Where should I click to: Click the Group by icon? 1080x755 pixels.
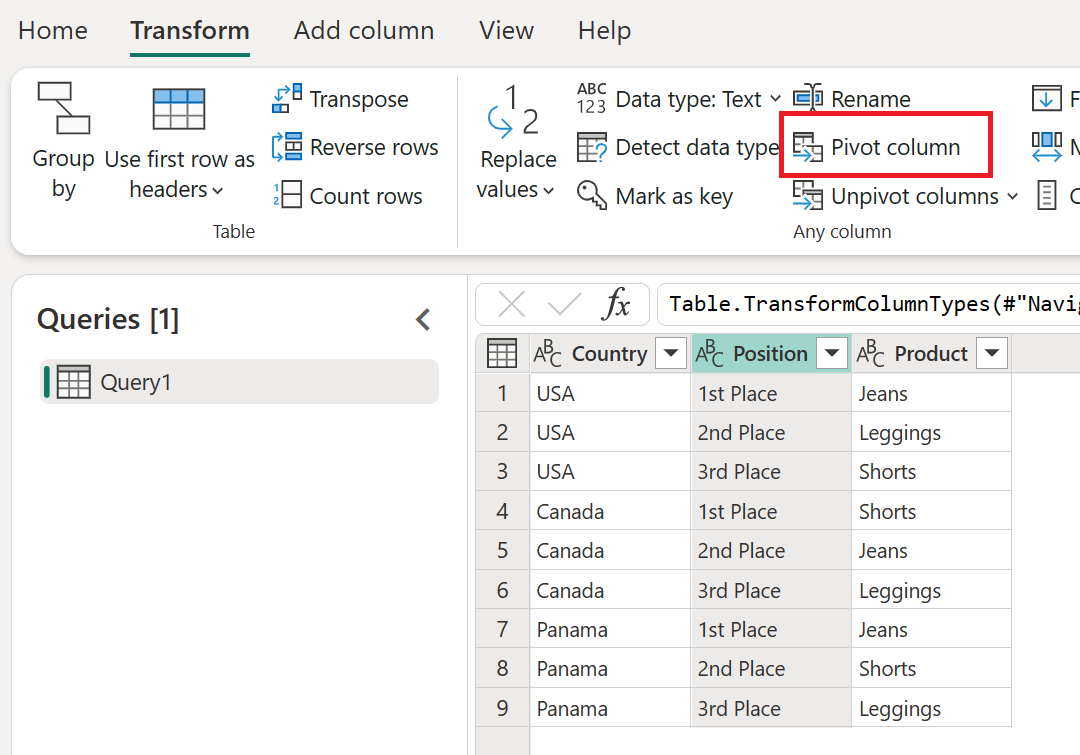click(x=63, y=108)
